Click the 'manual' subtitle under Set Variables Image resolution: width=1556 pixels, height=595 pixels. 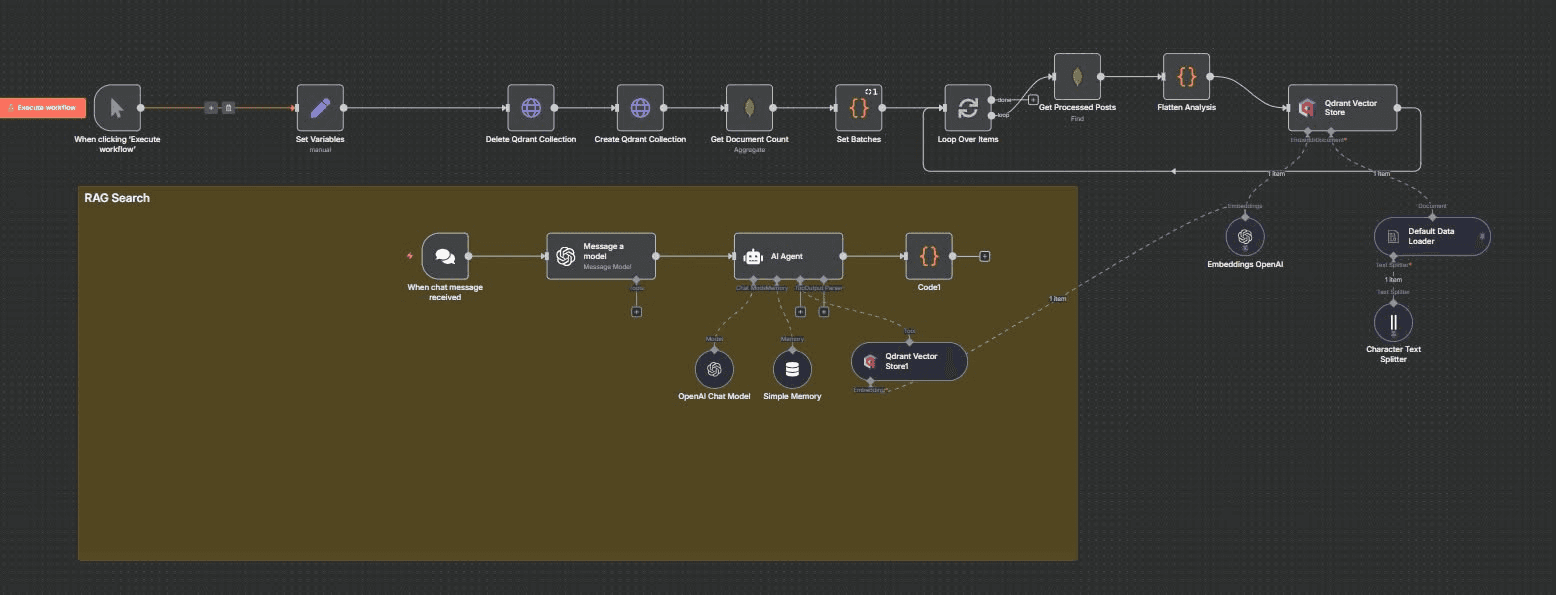pos(320,150)
